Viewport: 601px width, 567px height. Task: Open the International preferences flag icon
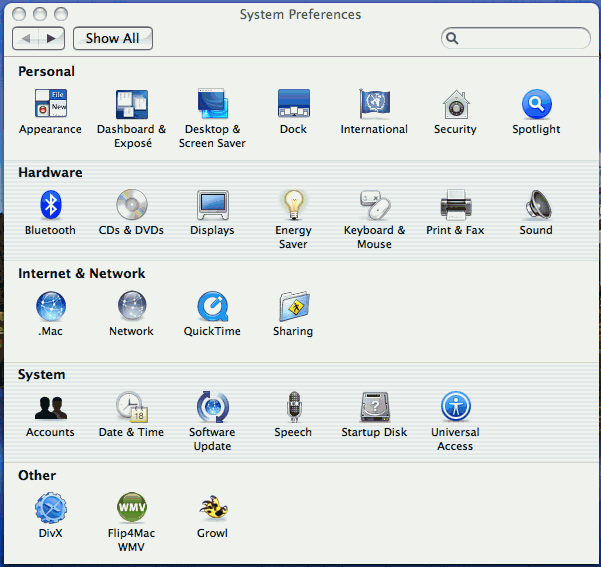point(374,104)
